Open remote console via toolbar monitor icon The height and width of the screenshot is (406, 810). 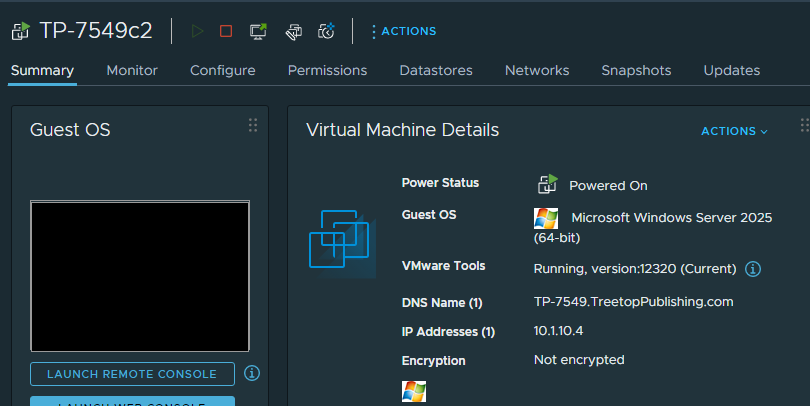click(x=258, y=31)
